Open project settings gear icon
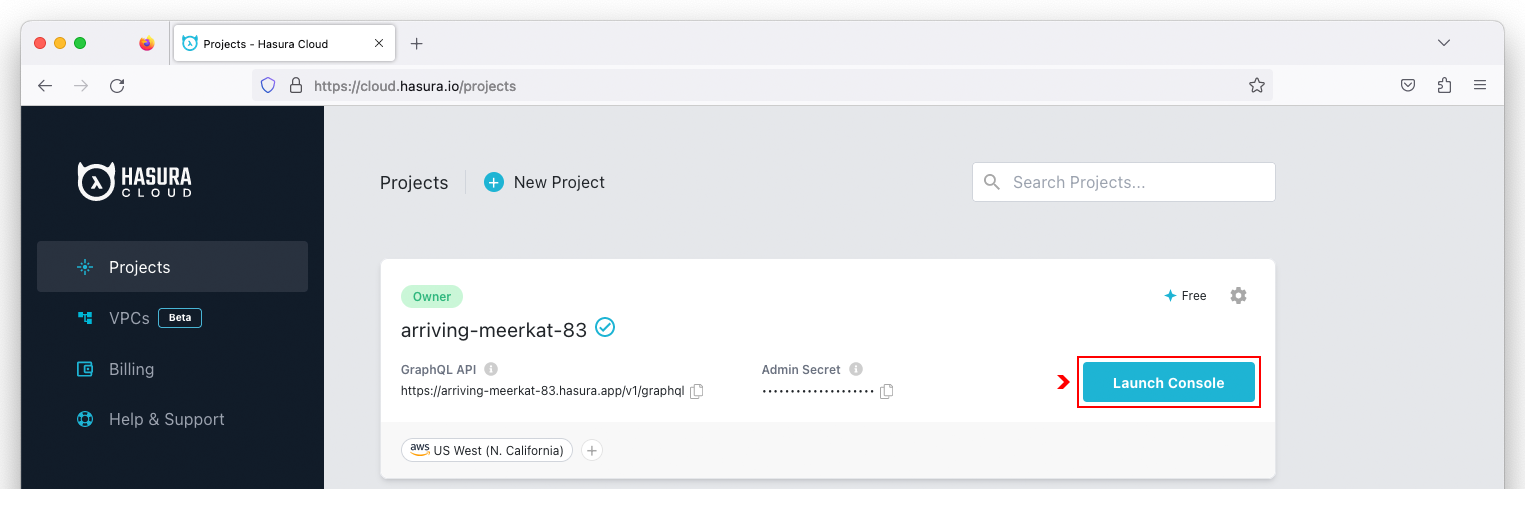 1238,296
